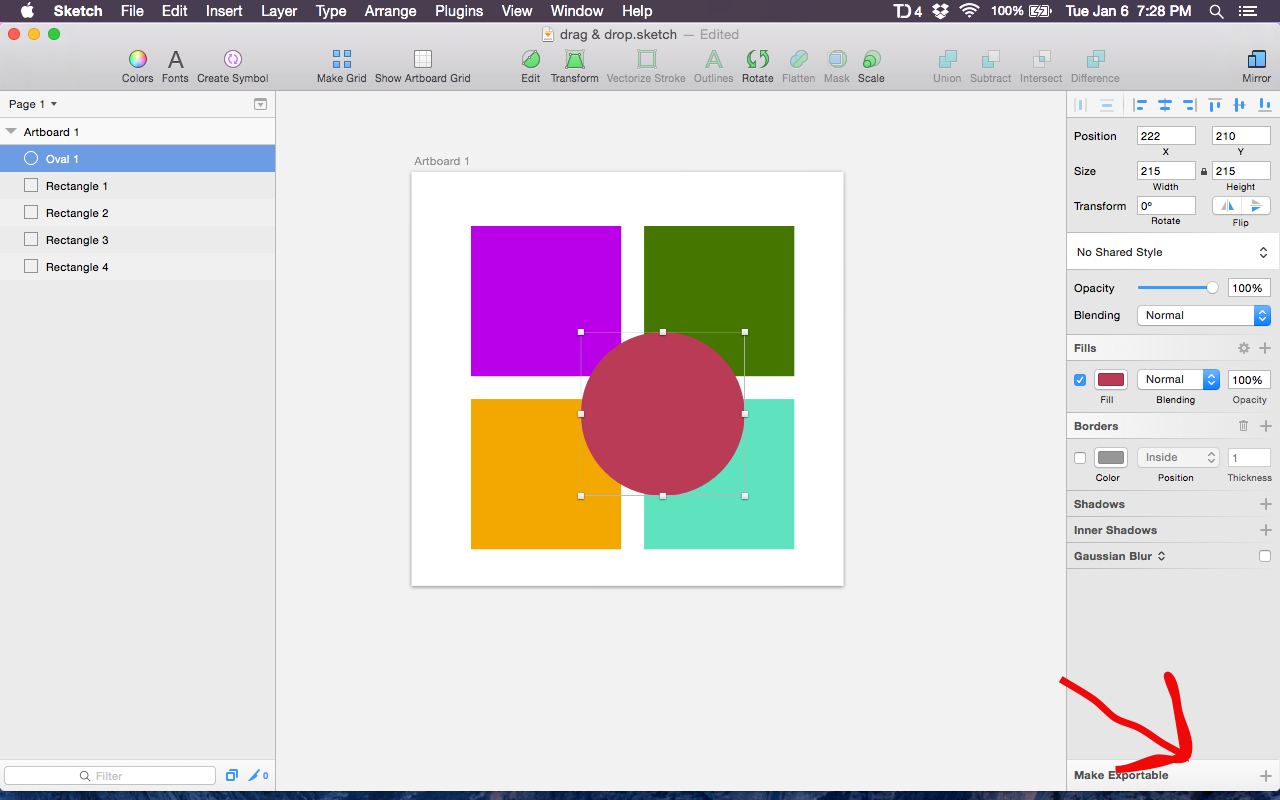1280x800 pixels.
Task: Open the Type menu
Action: click(x=331, y=11)
